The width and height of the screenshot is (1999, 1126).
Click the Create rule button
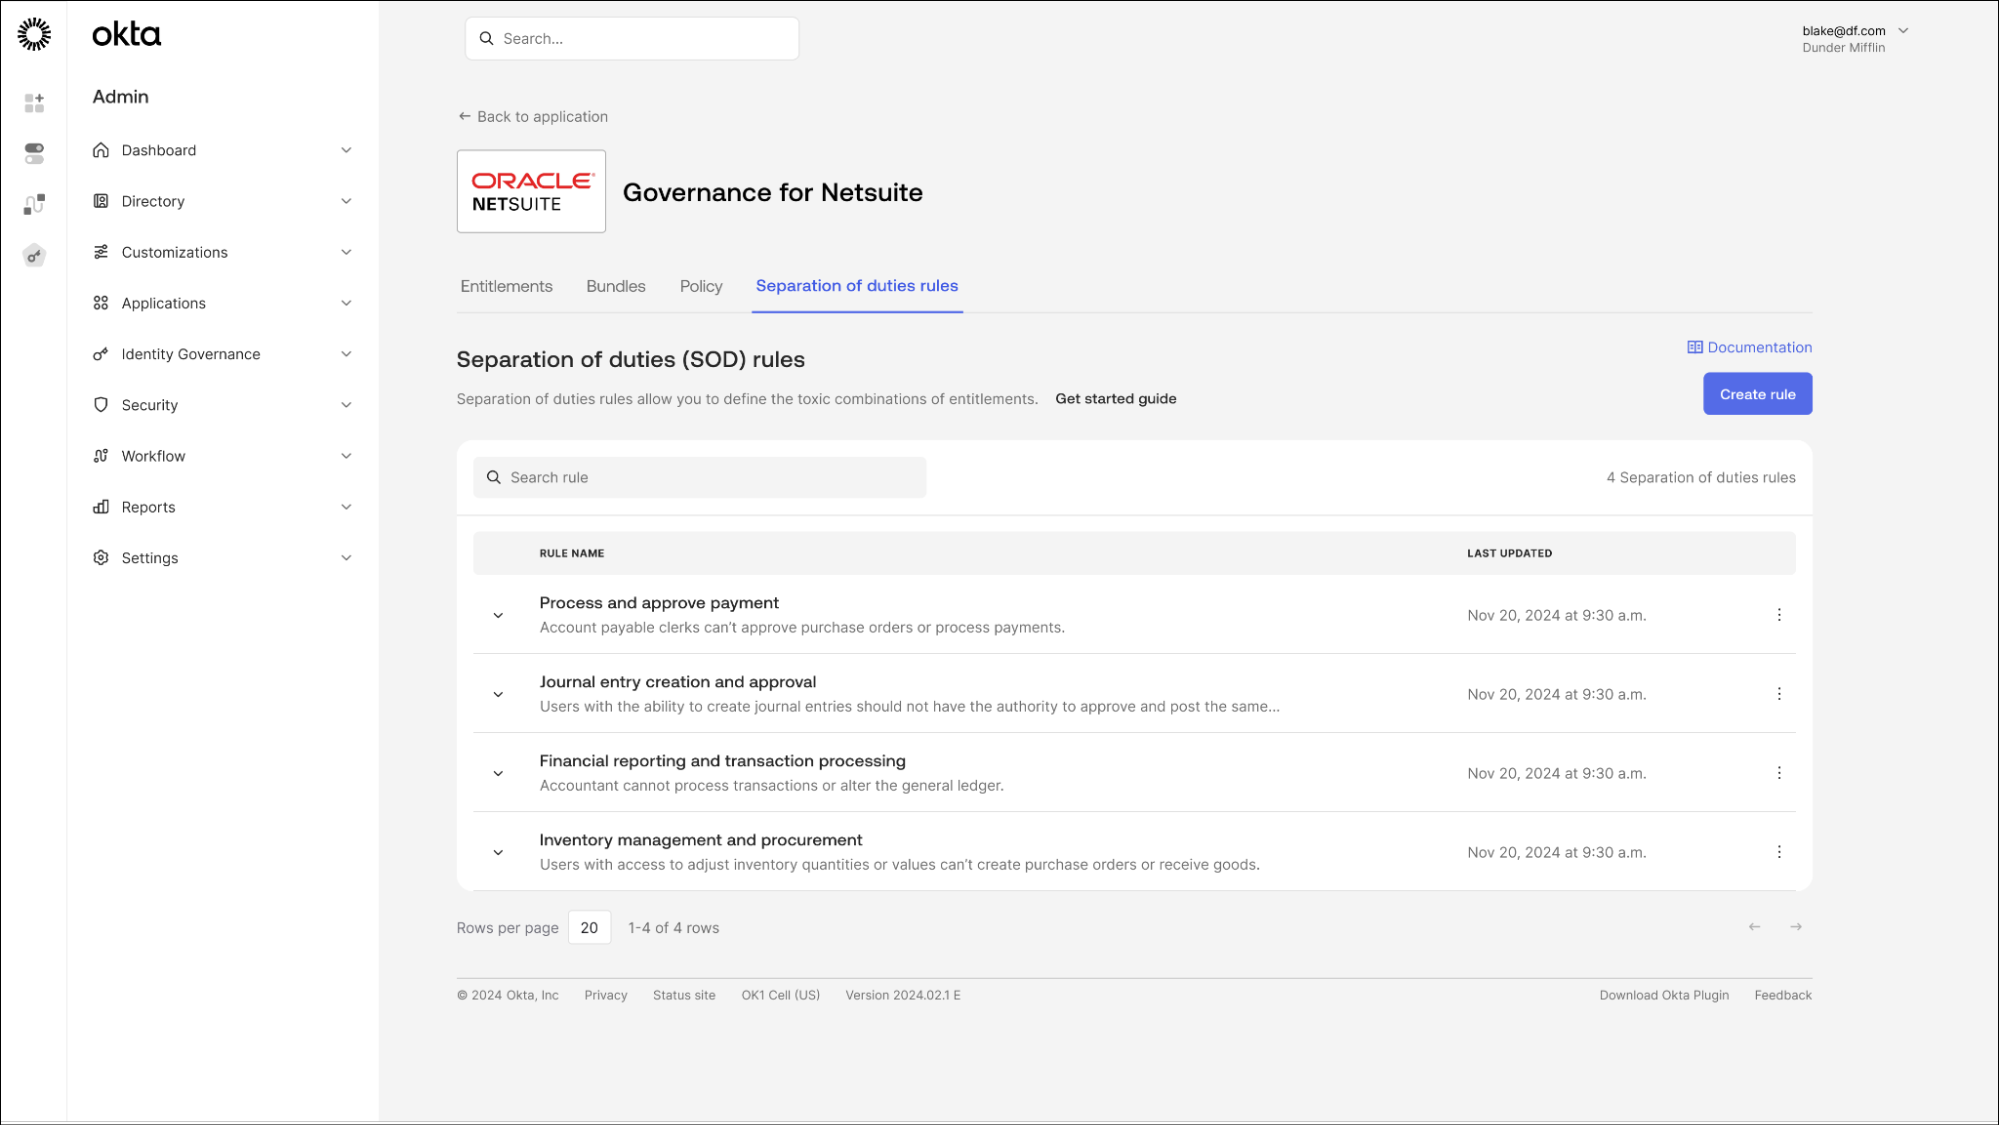[1756, 394]
